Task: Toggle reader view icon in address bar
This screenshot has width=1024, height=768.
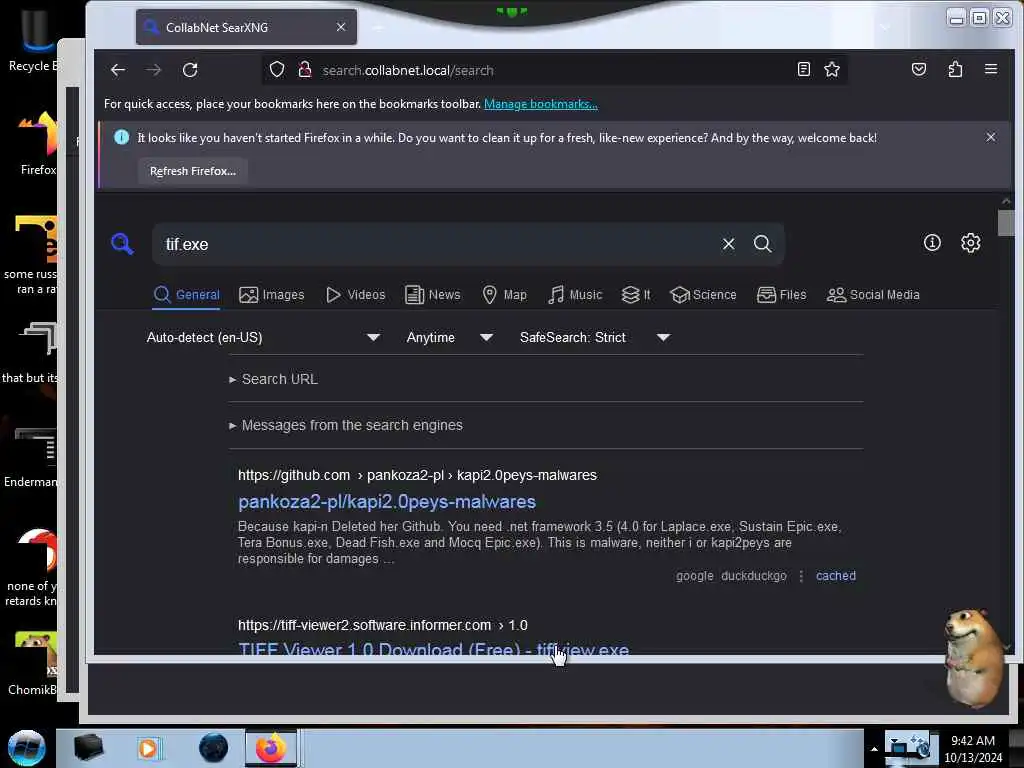Action: 803,69
